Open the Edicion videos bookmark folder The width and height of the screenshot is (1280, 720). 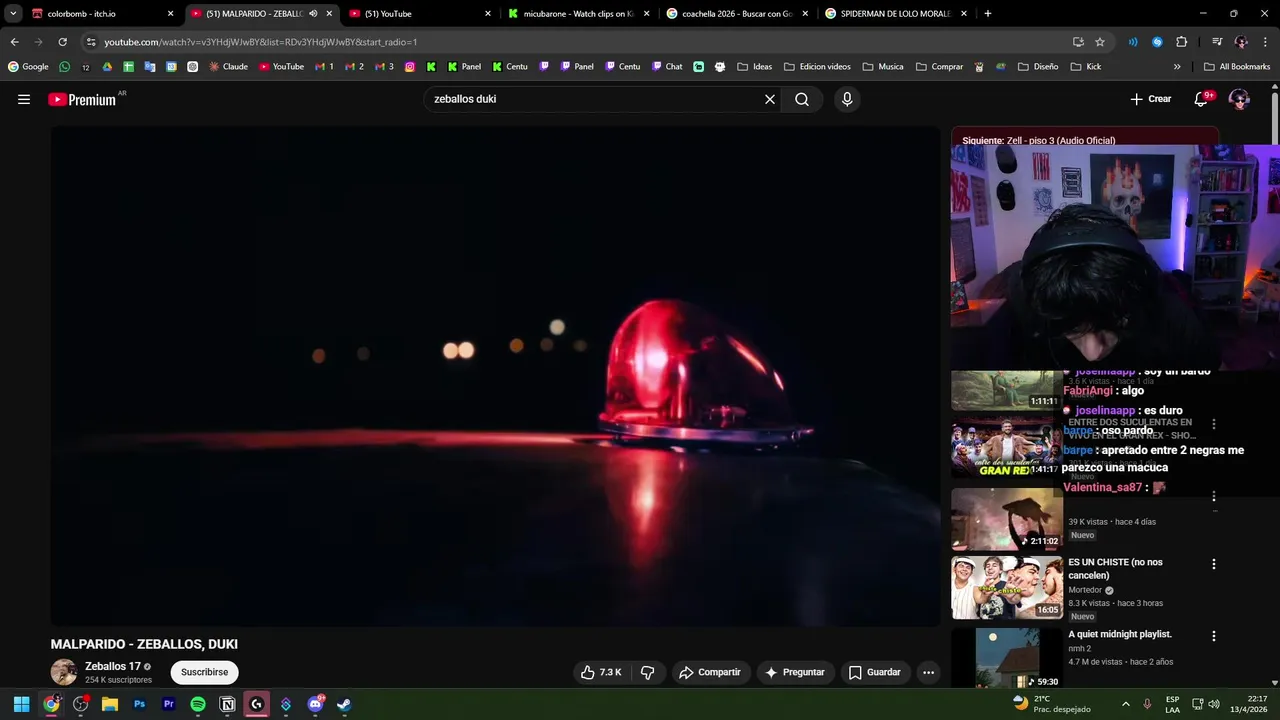point(817,67)
